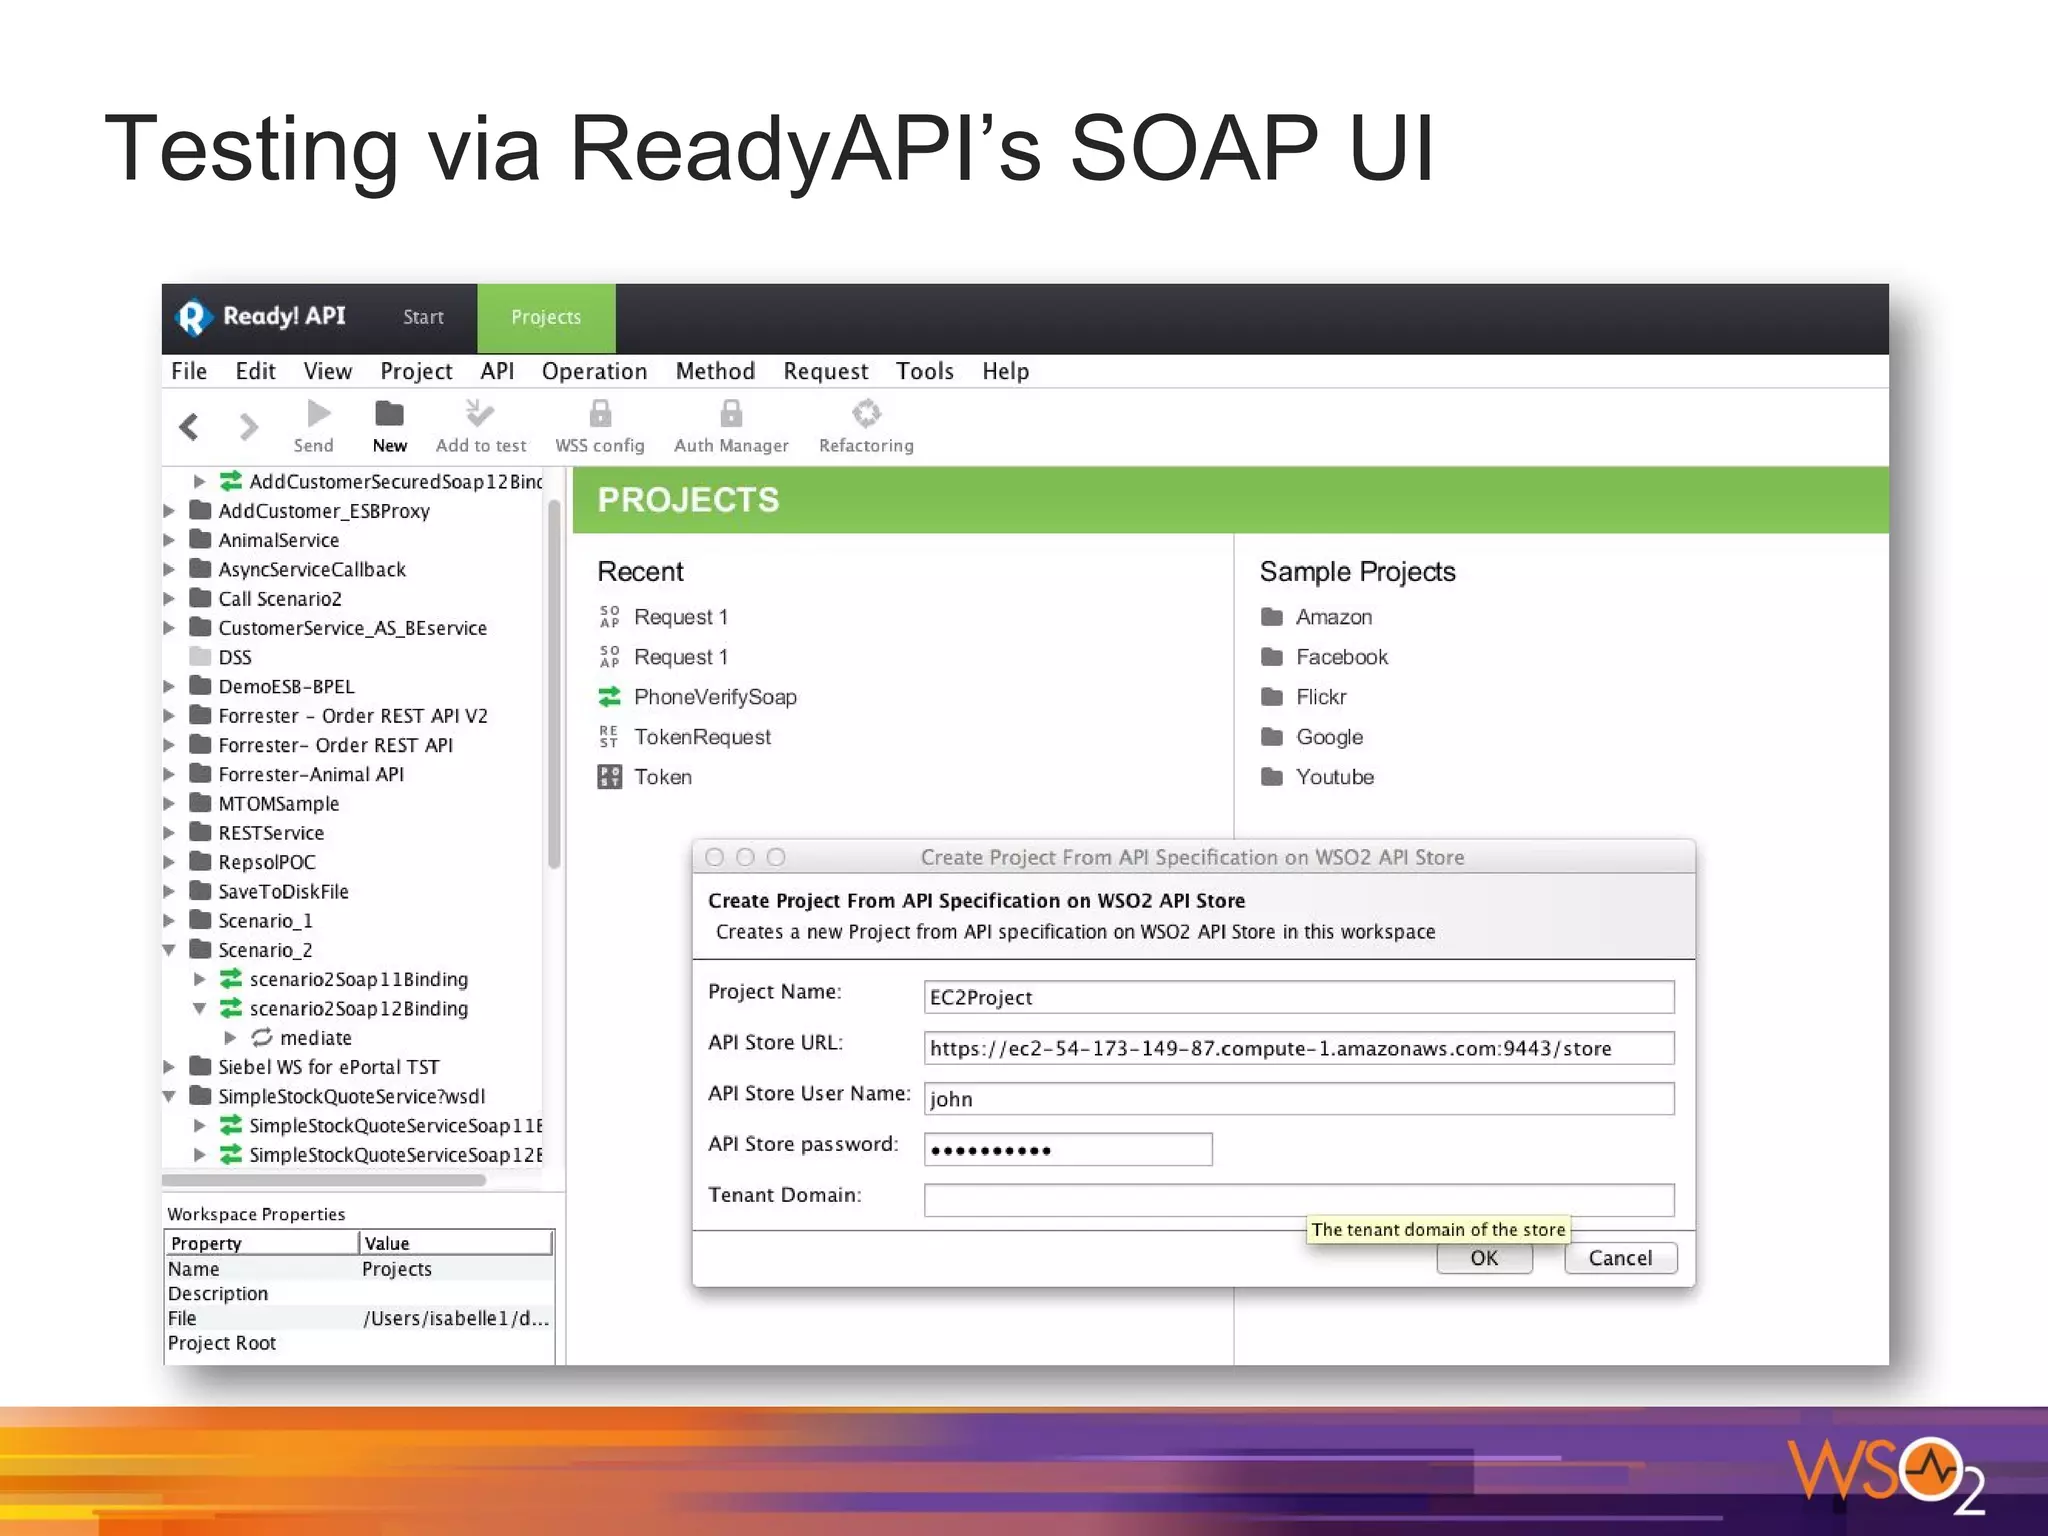Click the Add to test icon
Image resolution: width=2048 pixels, height=1536 pixels.
479,413
